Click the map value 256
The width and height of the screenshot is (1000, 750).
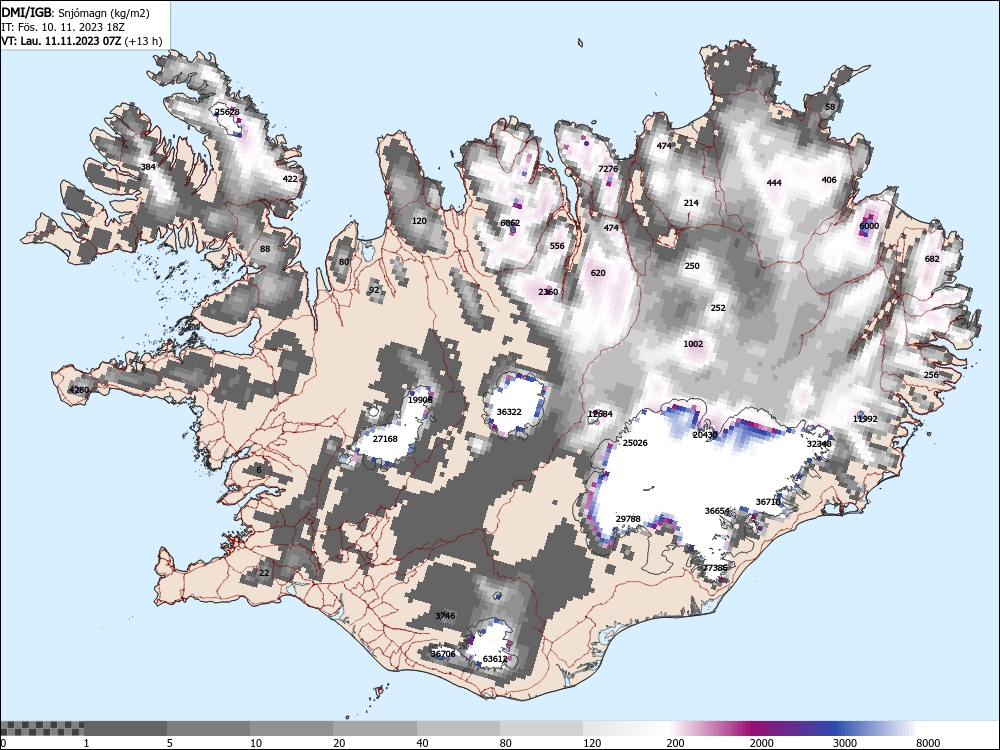coord(931,374)
